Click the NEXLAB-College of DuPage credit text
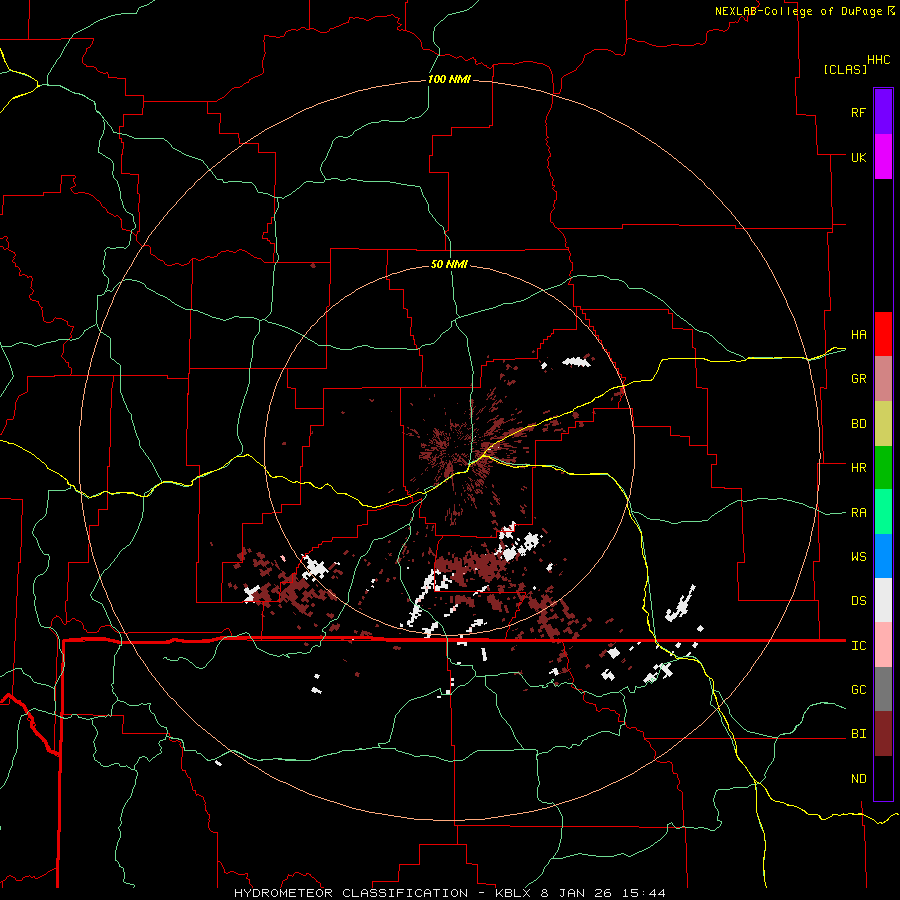 [798, 11]
